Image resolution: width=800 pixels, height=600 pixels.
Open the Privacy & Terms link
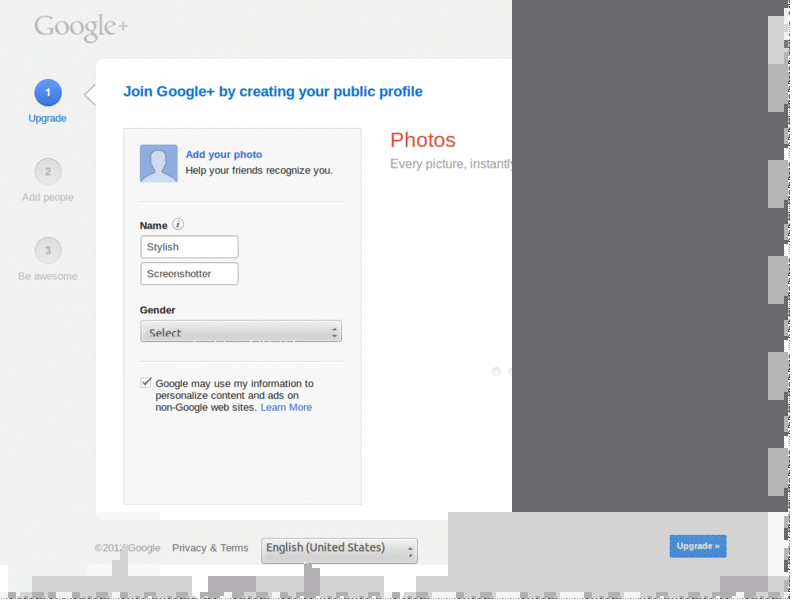click(210, 548)
